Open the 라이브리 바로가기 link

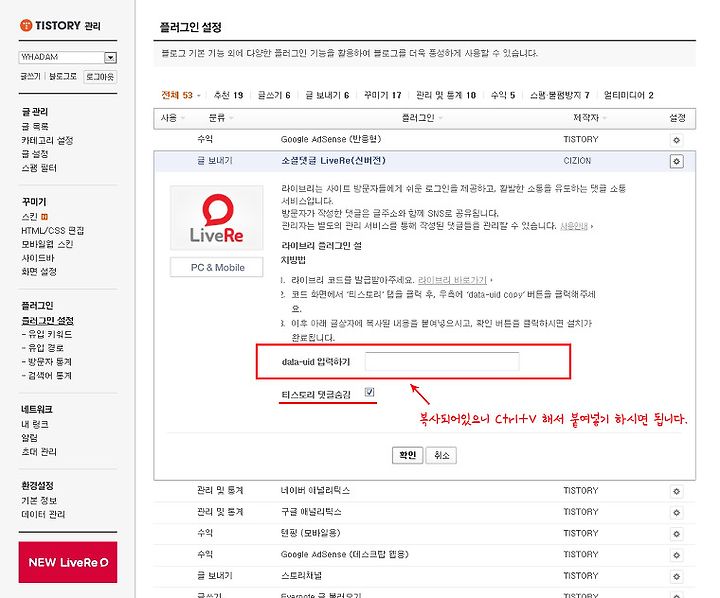[x=452, y=280]
